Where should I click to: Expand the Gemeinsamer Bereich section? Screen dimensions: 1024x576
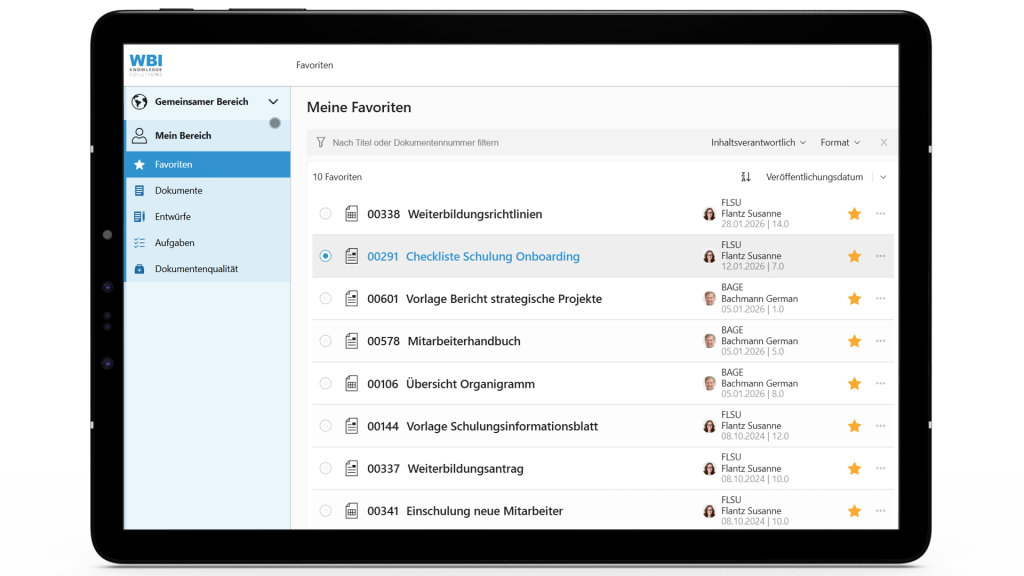point(273,102)
